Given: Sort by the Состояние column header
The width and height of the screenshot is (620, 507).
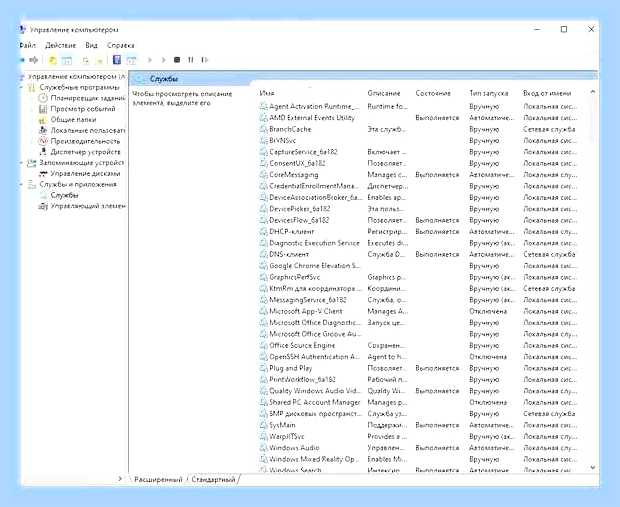Looking at the screenshot, I should [433, 93].
